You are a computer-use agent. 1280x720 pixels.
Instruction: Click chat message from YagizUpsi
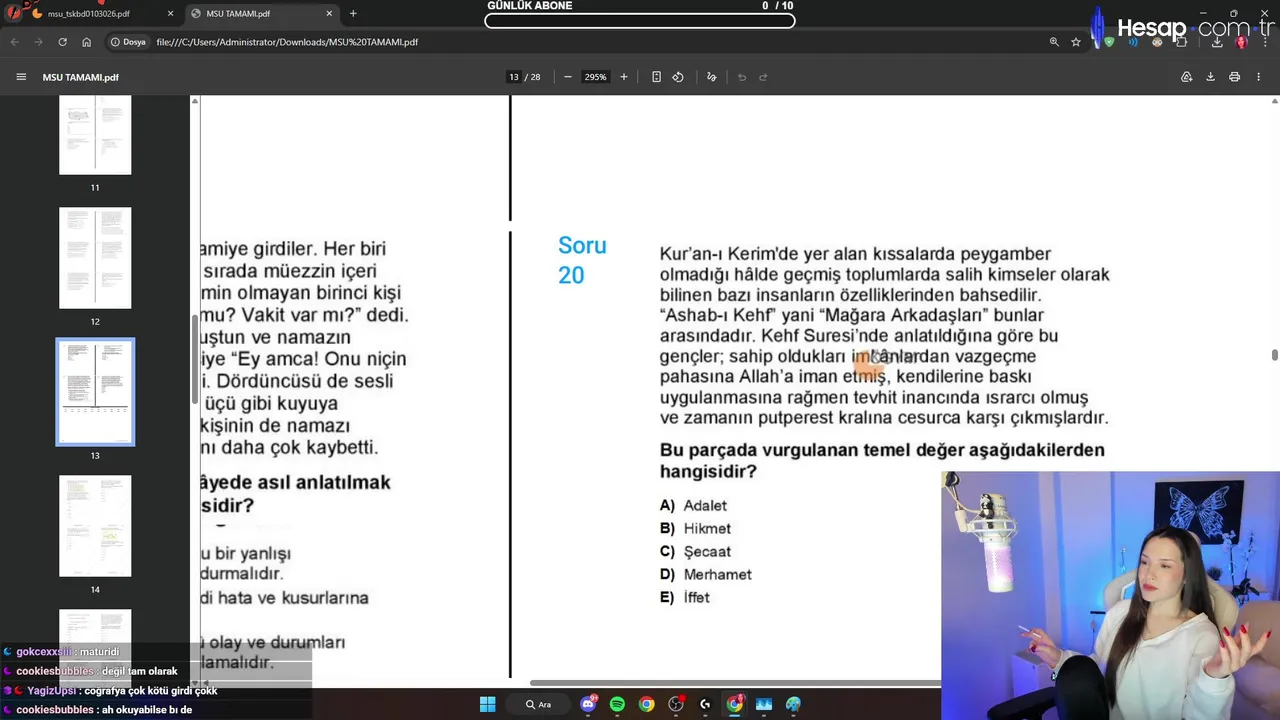point(110,691)
